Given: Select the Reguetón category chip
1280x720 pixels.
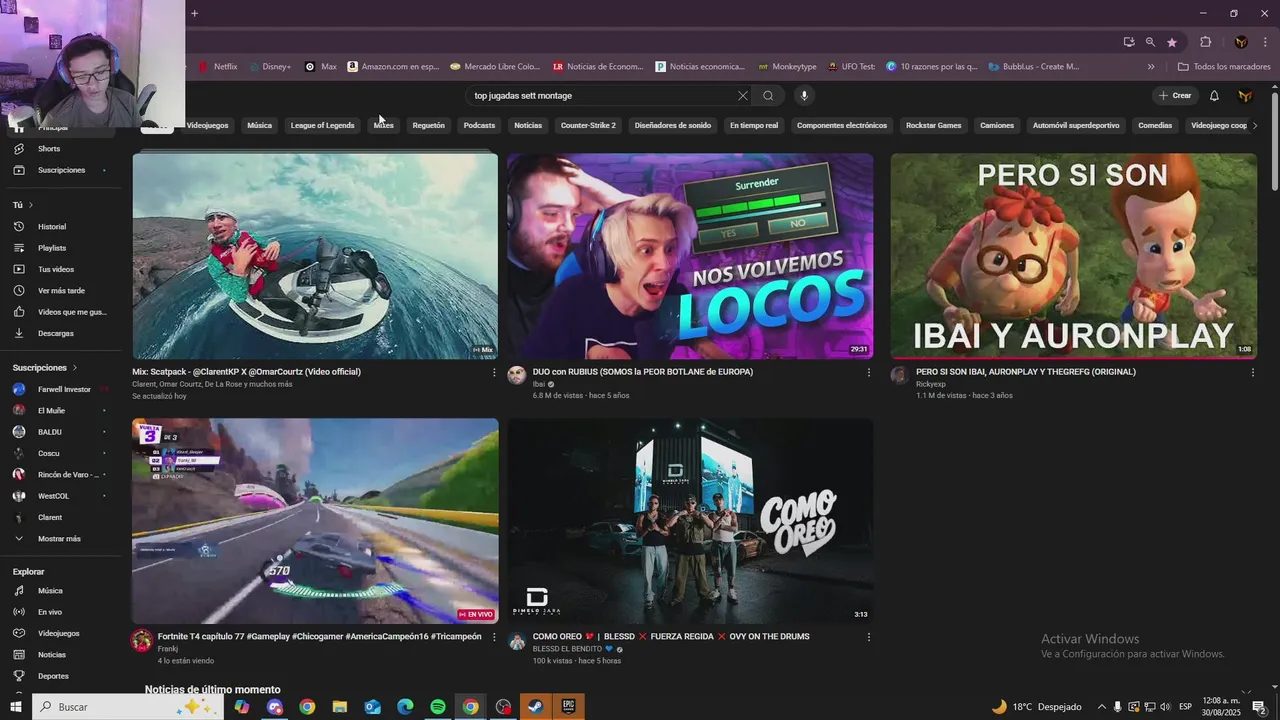Looking at the screenshot, I should click(x=428, y=125).
